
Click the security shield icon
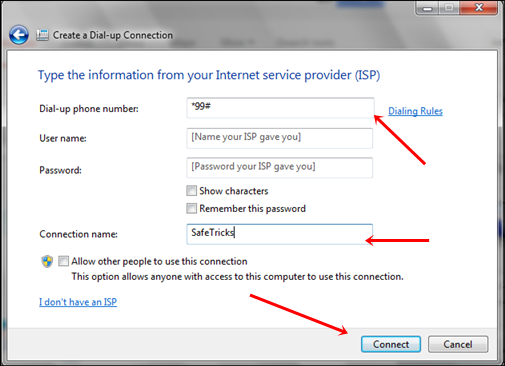47,261
